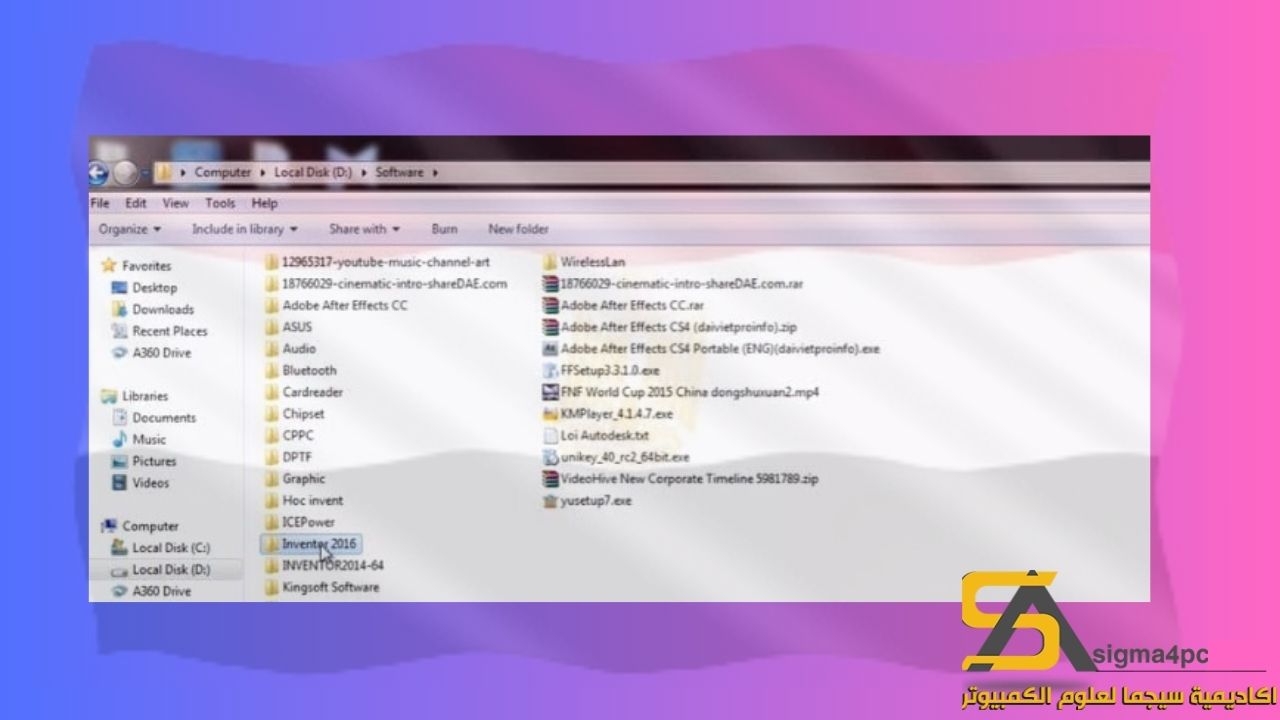Click the folder icon in address bar
The height and width of the screenshot is (720, 1280).
pyautogui.click(x=162, y=173)
